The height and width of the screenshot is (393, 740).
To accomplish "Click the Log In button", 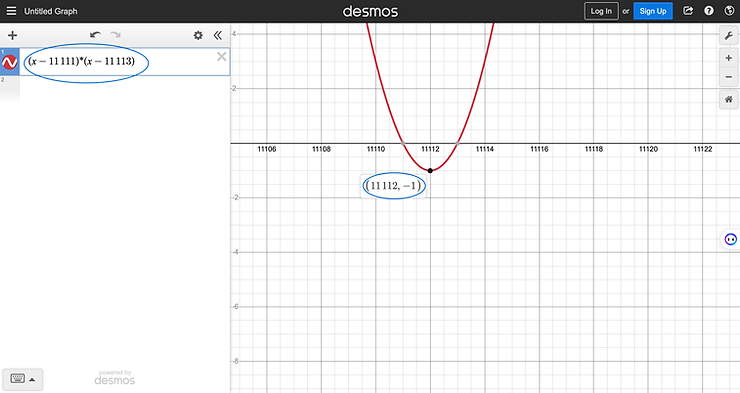I will click(601, 11).
